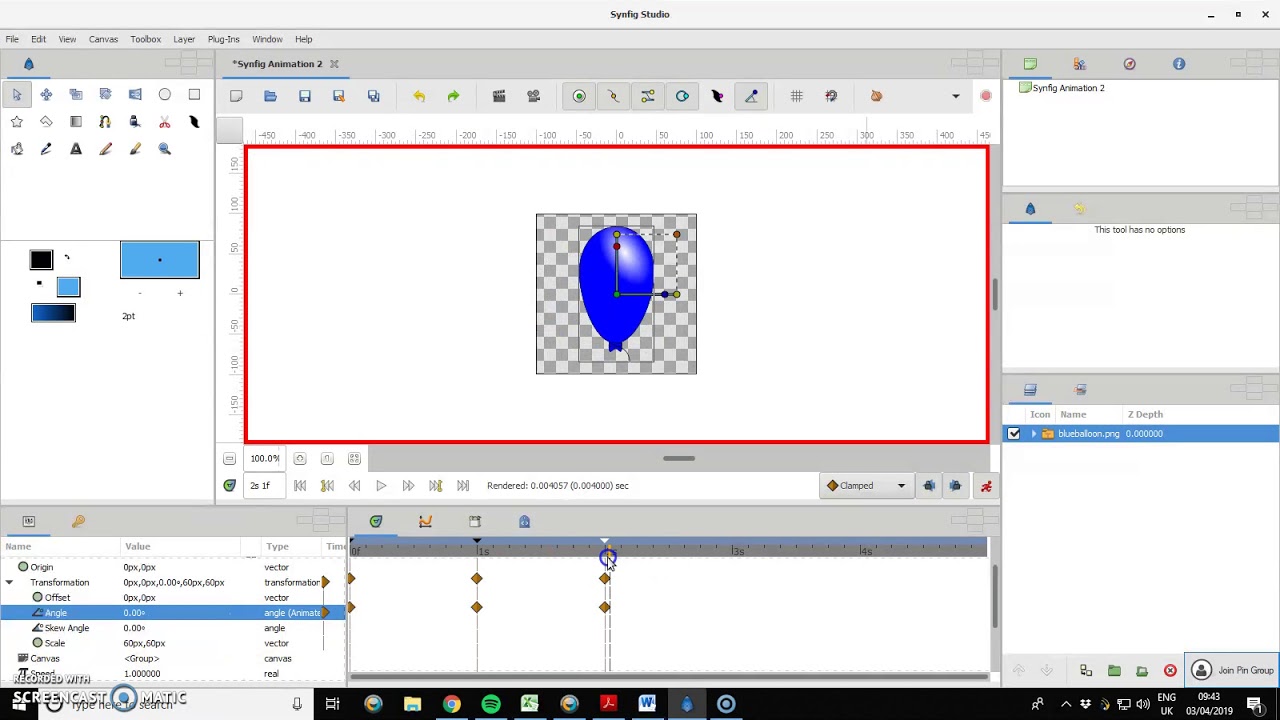Click Join Pin Group button
The height and width of the screenshot is (720, 1280).
[1233, 670]
